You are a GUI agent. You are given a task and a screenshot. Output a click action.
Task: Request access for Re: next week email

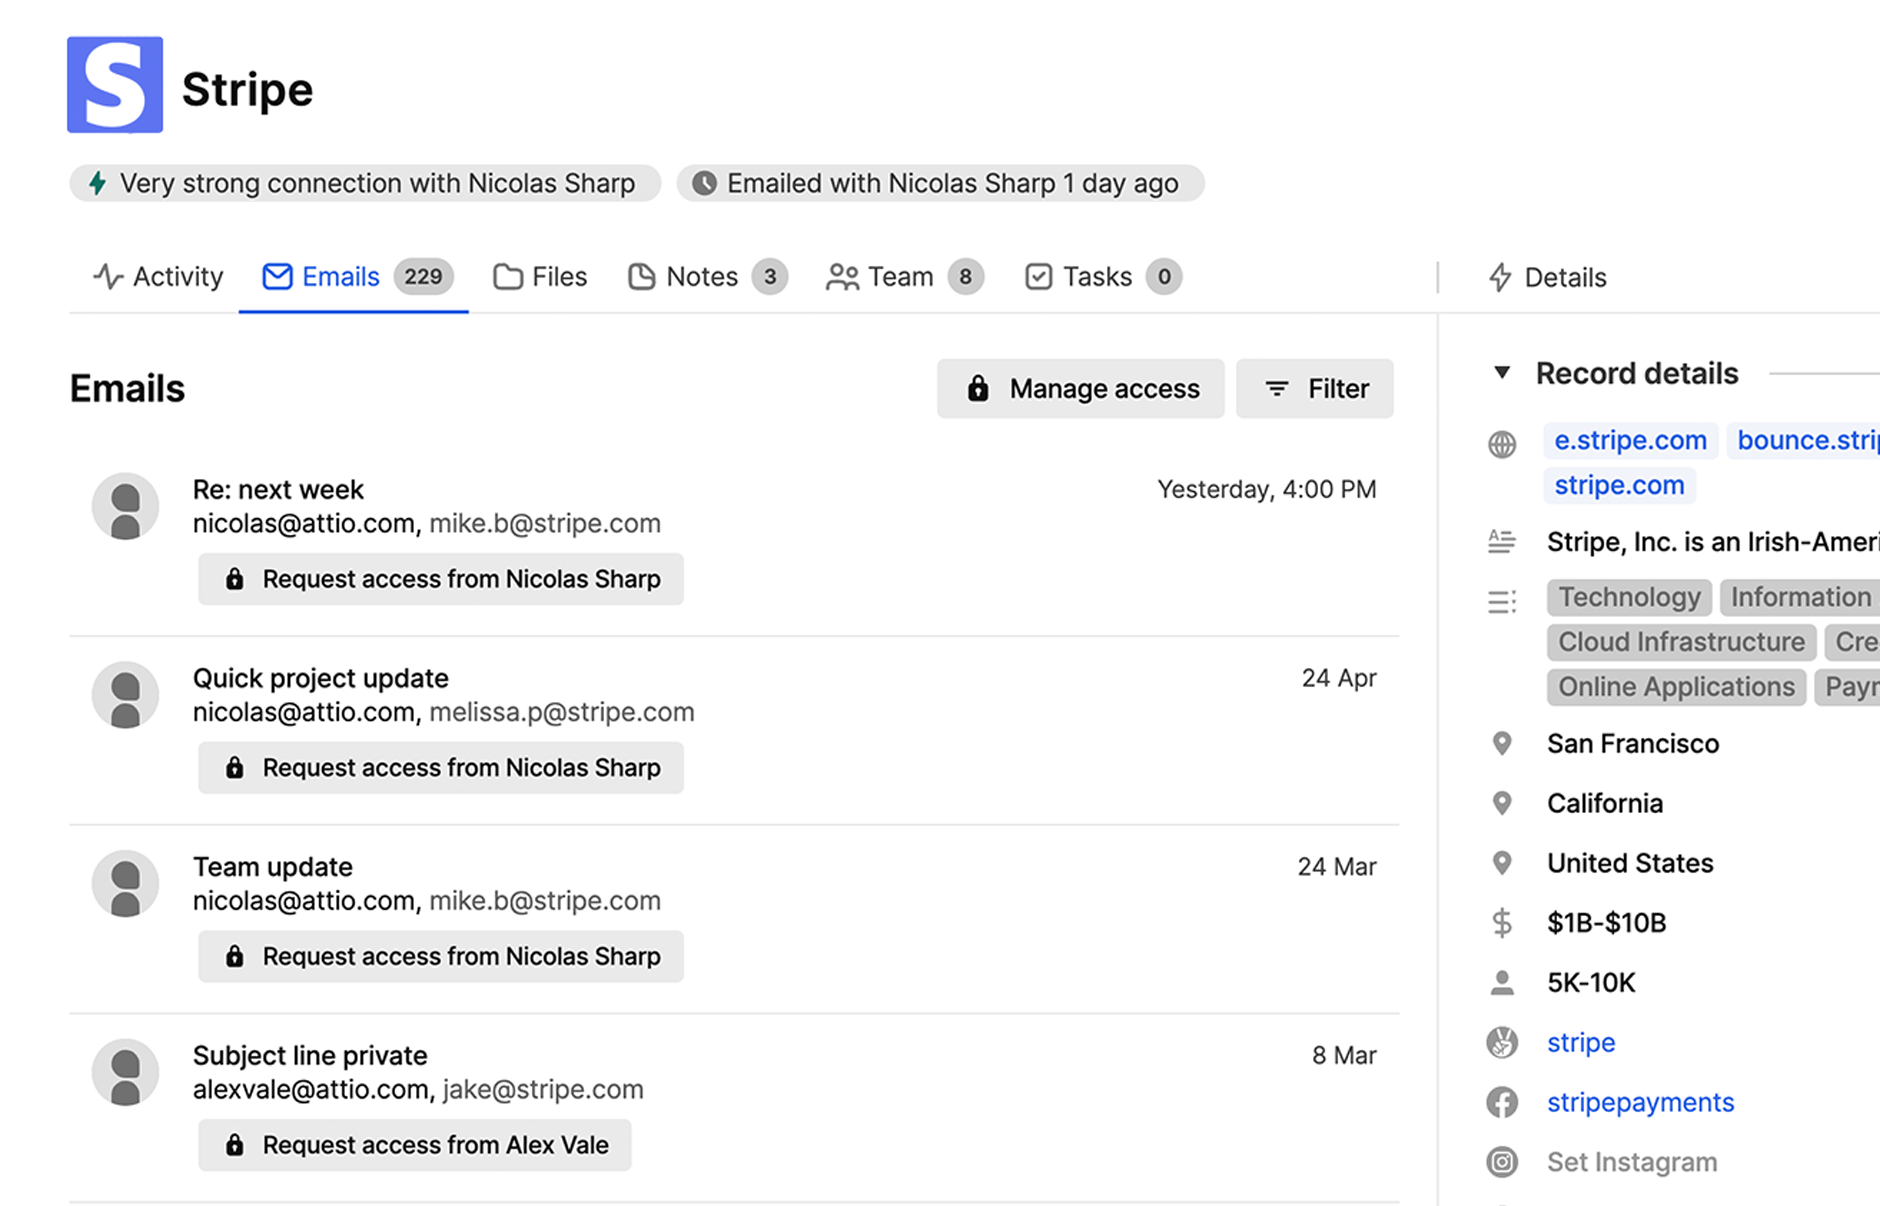pos(441,579)
